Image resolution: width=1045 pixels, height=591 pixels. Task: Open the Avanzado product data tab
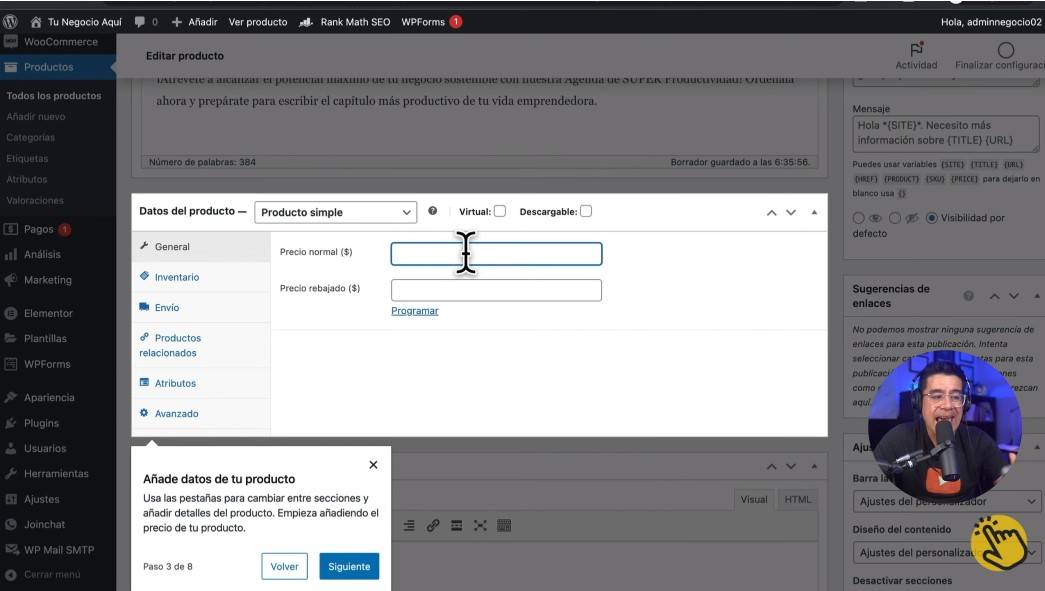tap(201, 414)
